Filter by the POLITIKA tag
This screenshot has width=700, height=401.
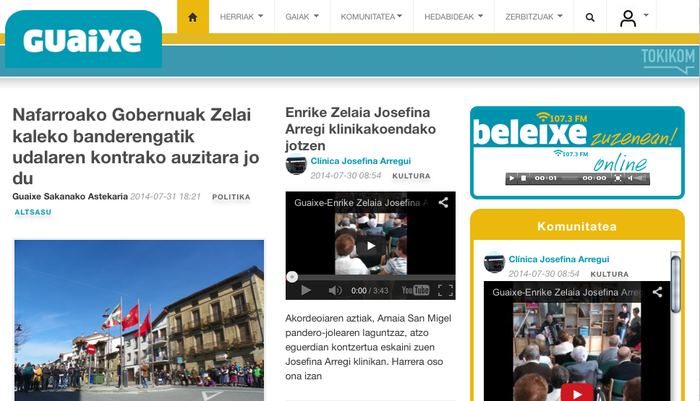(x=231, y=197)
